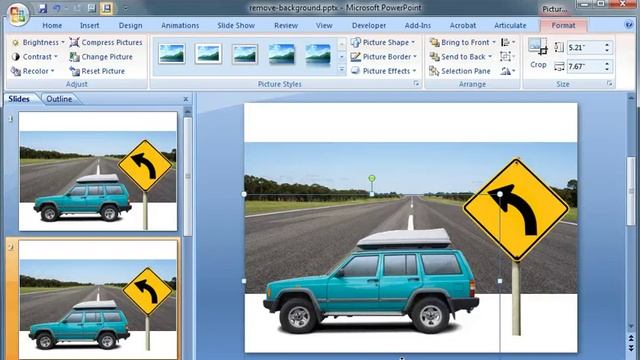Switch to the Review tab
This screenshot has width=640, height=360.
coord(286,25)
